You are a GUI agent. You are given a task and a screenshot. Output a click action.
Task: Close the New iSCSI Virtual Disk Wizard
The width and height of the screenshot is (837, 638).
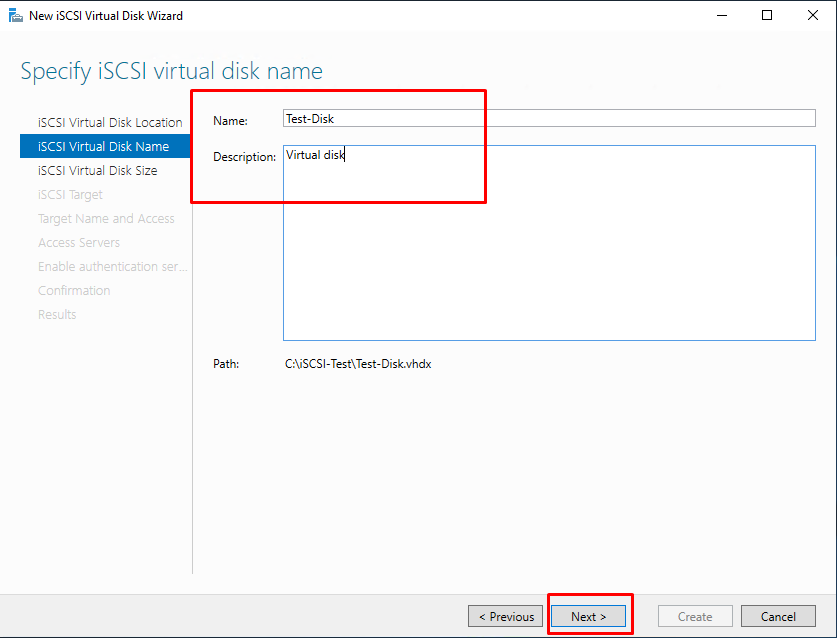click(x=812, y=15)
